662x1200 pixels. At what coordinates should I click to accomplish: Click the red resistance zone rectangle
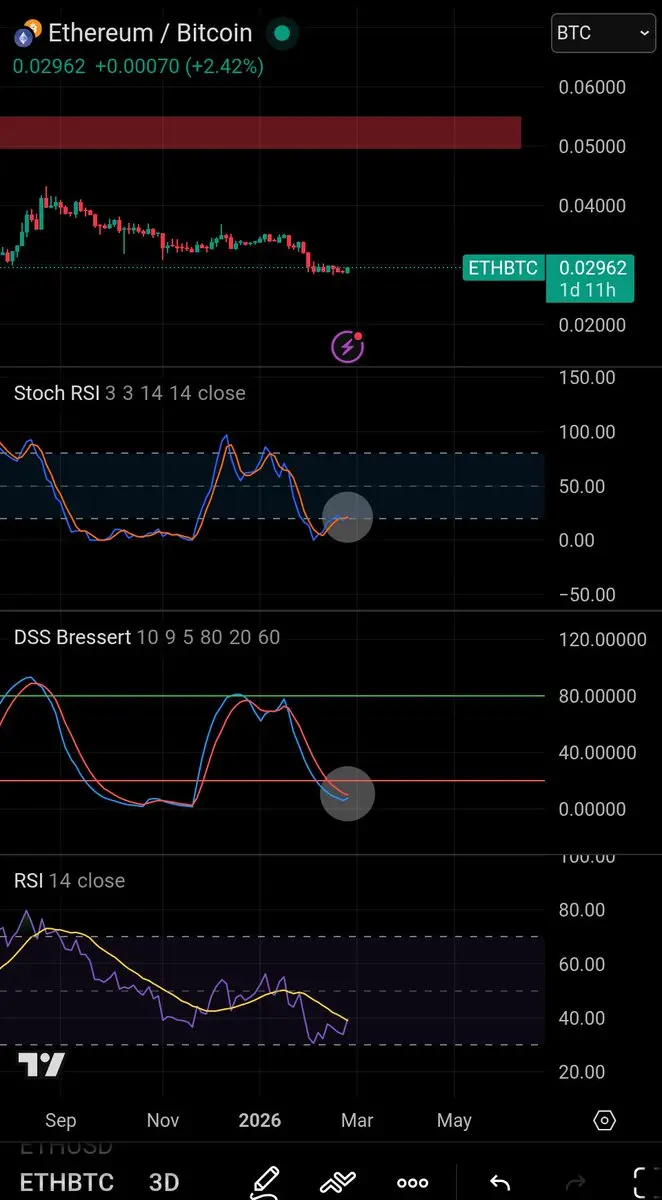click(260, 133)
